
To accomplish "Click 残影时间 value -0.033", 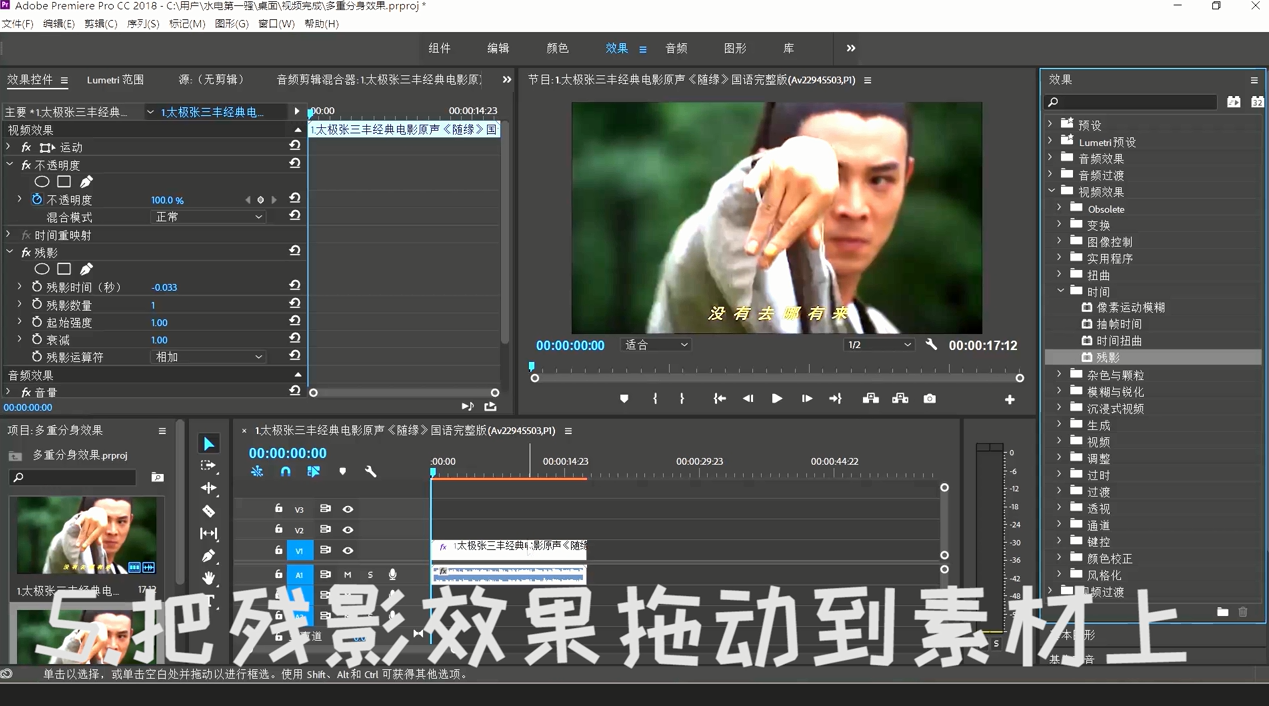I will [x=165, y=287].
